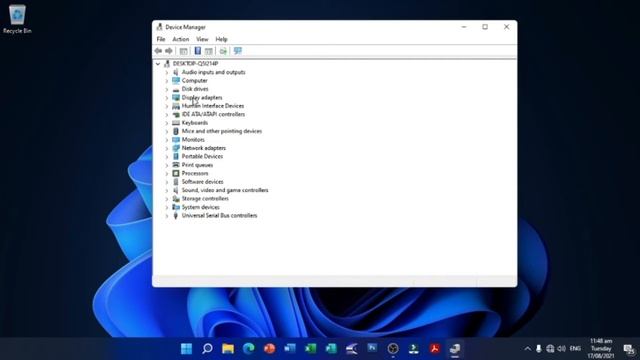This screenshot has height=360, width=640.
Task: Open the Action menu
Action: (180, 39)
